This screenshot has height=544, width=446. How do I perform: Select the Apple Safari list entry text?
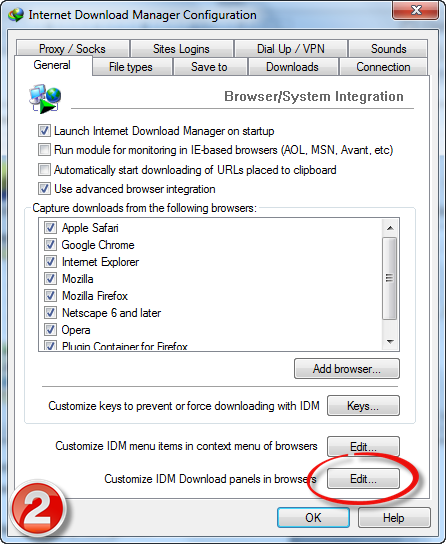click(90, 228)
